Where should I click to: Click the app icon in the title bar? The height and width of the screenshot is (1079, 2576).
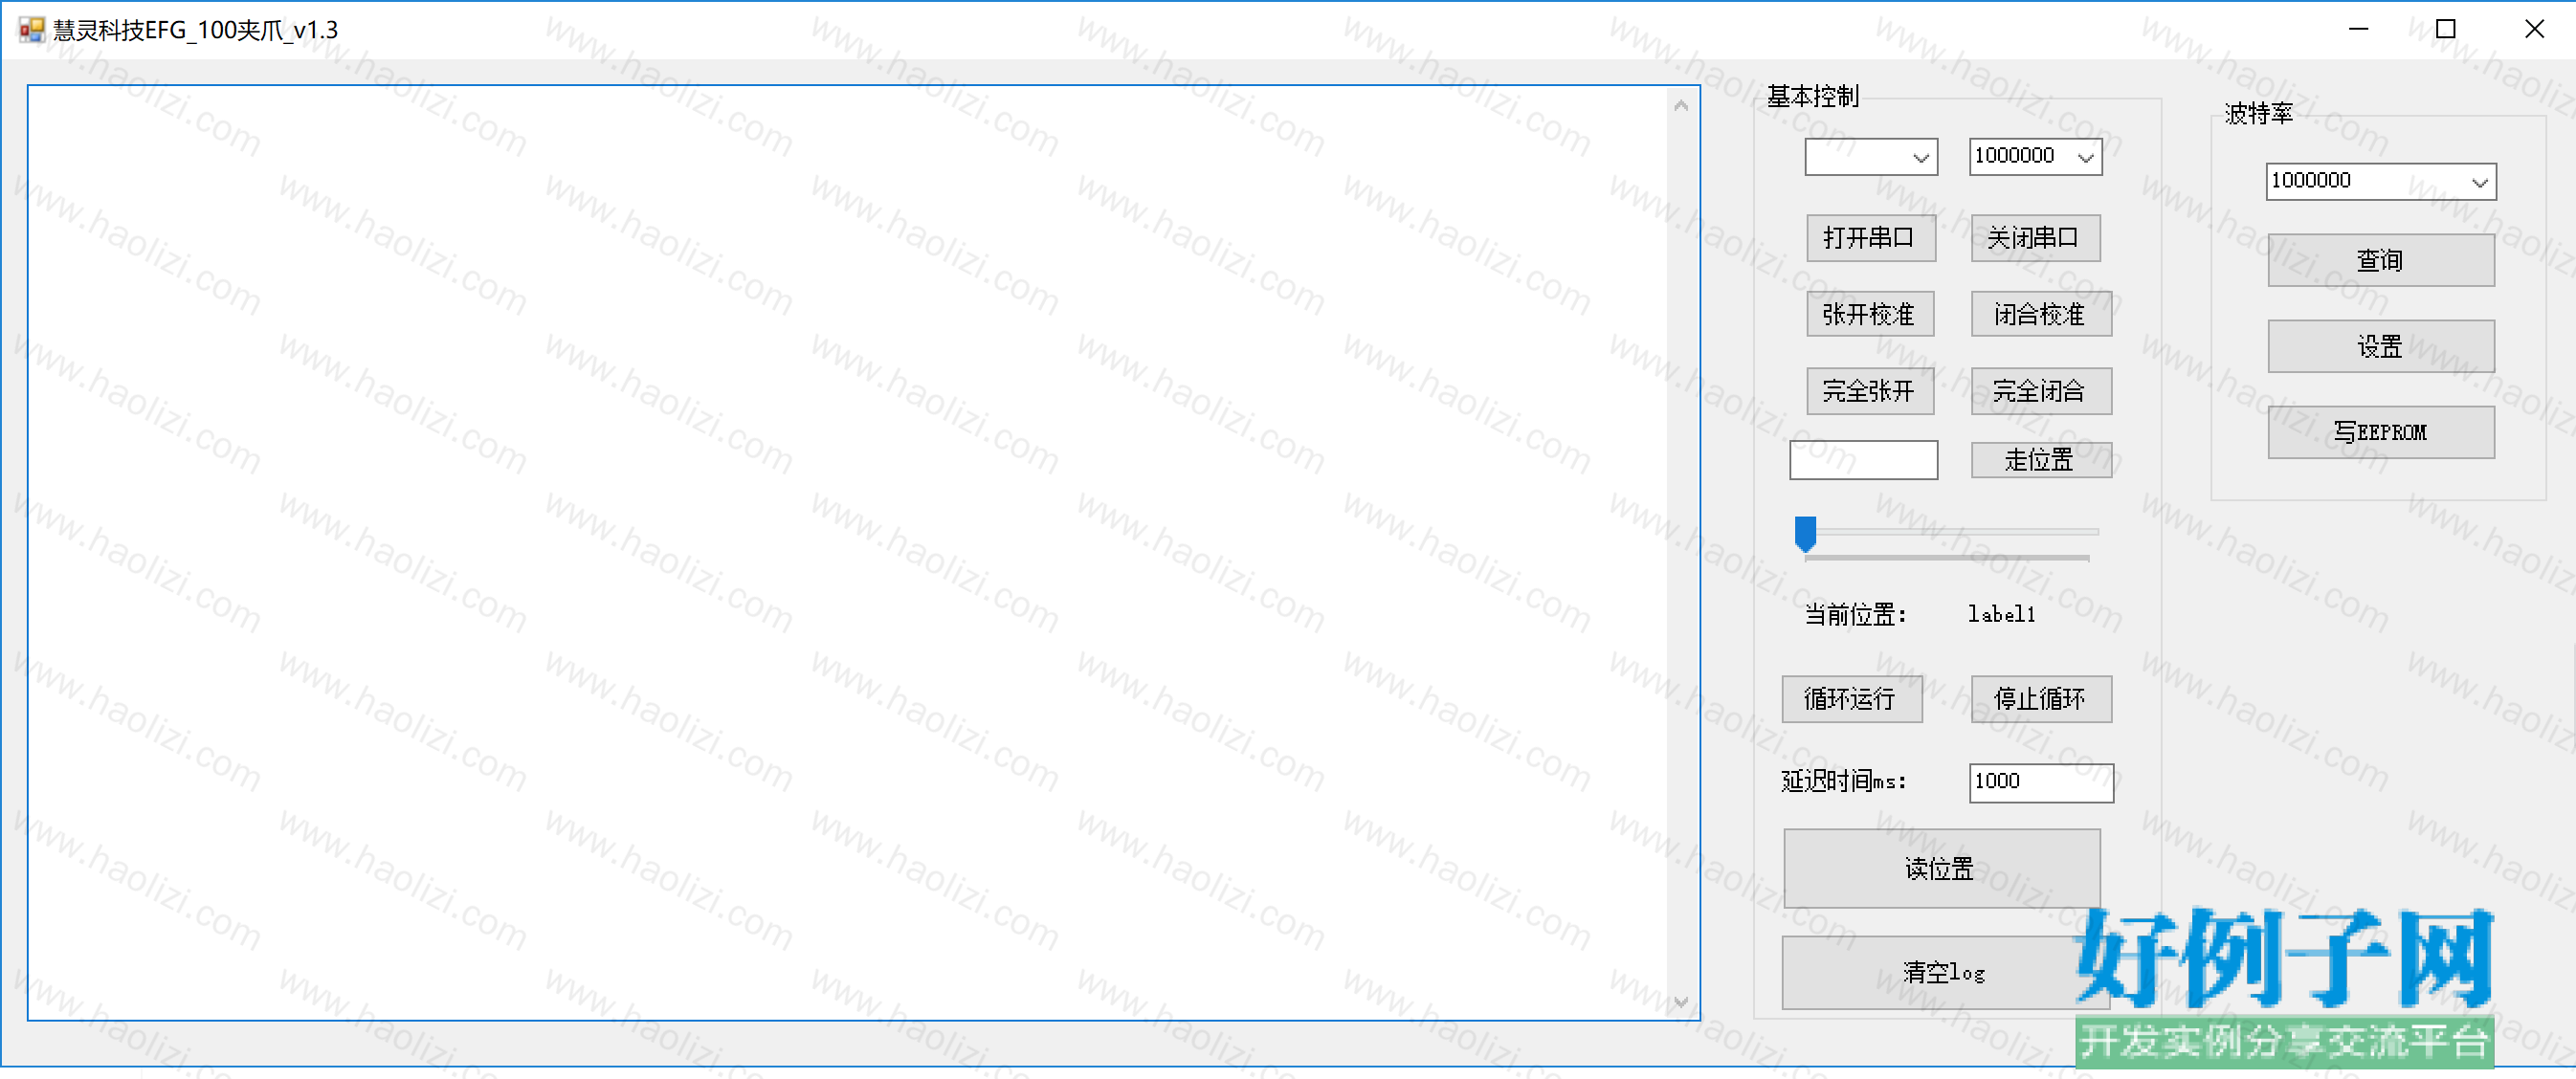coord(32,30)
